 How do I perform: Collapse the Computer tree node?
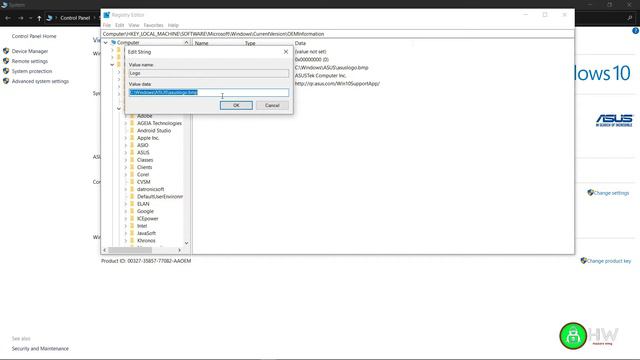106,42
